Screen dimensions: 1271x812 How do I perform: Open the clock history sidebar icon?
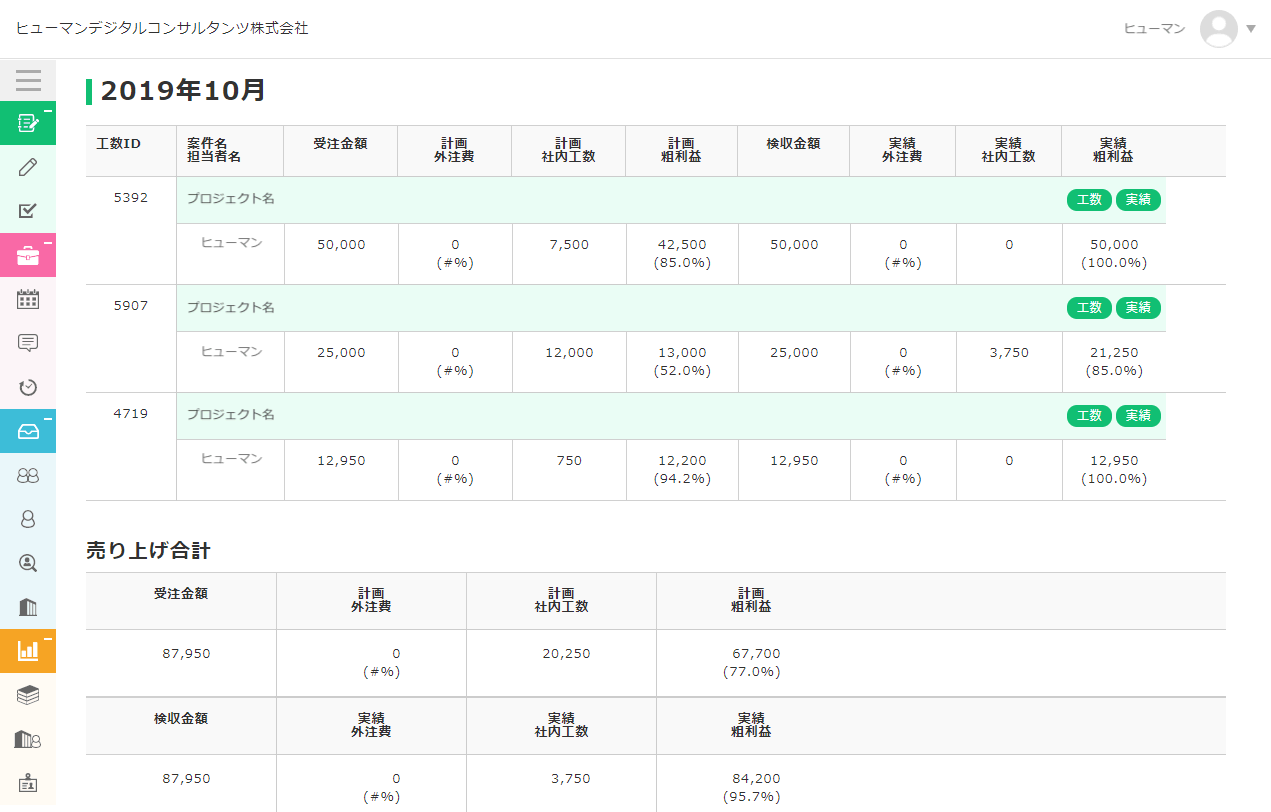[28, 387]
